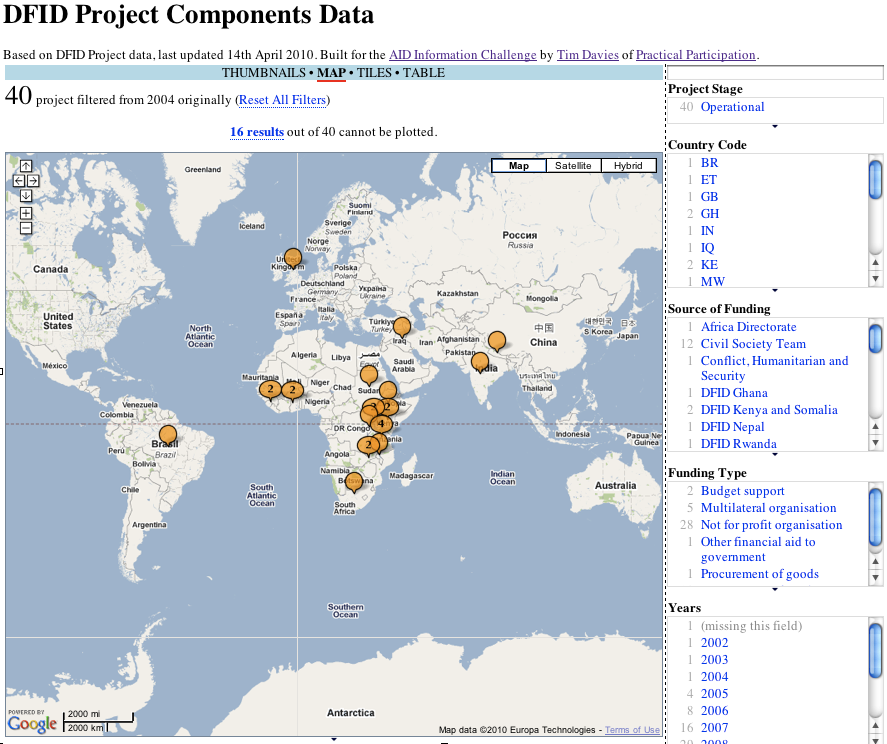
Task: Select the standard Map view type
Action: click(518, 166)
